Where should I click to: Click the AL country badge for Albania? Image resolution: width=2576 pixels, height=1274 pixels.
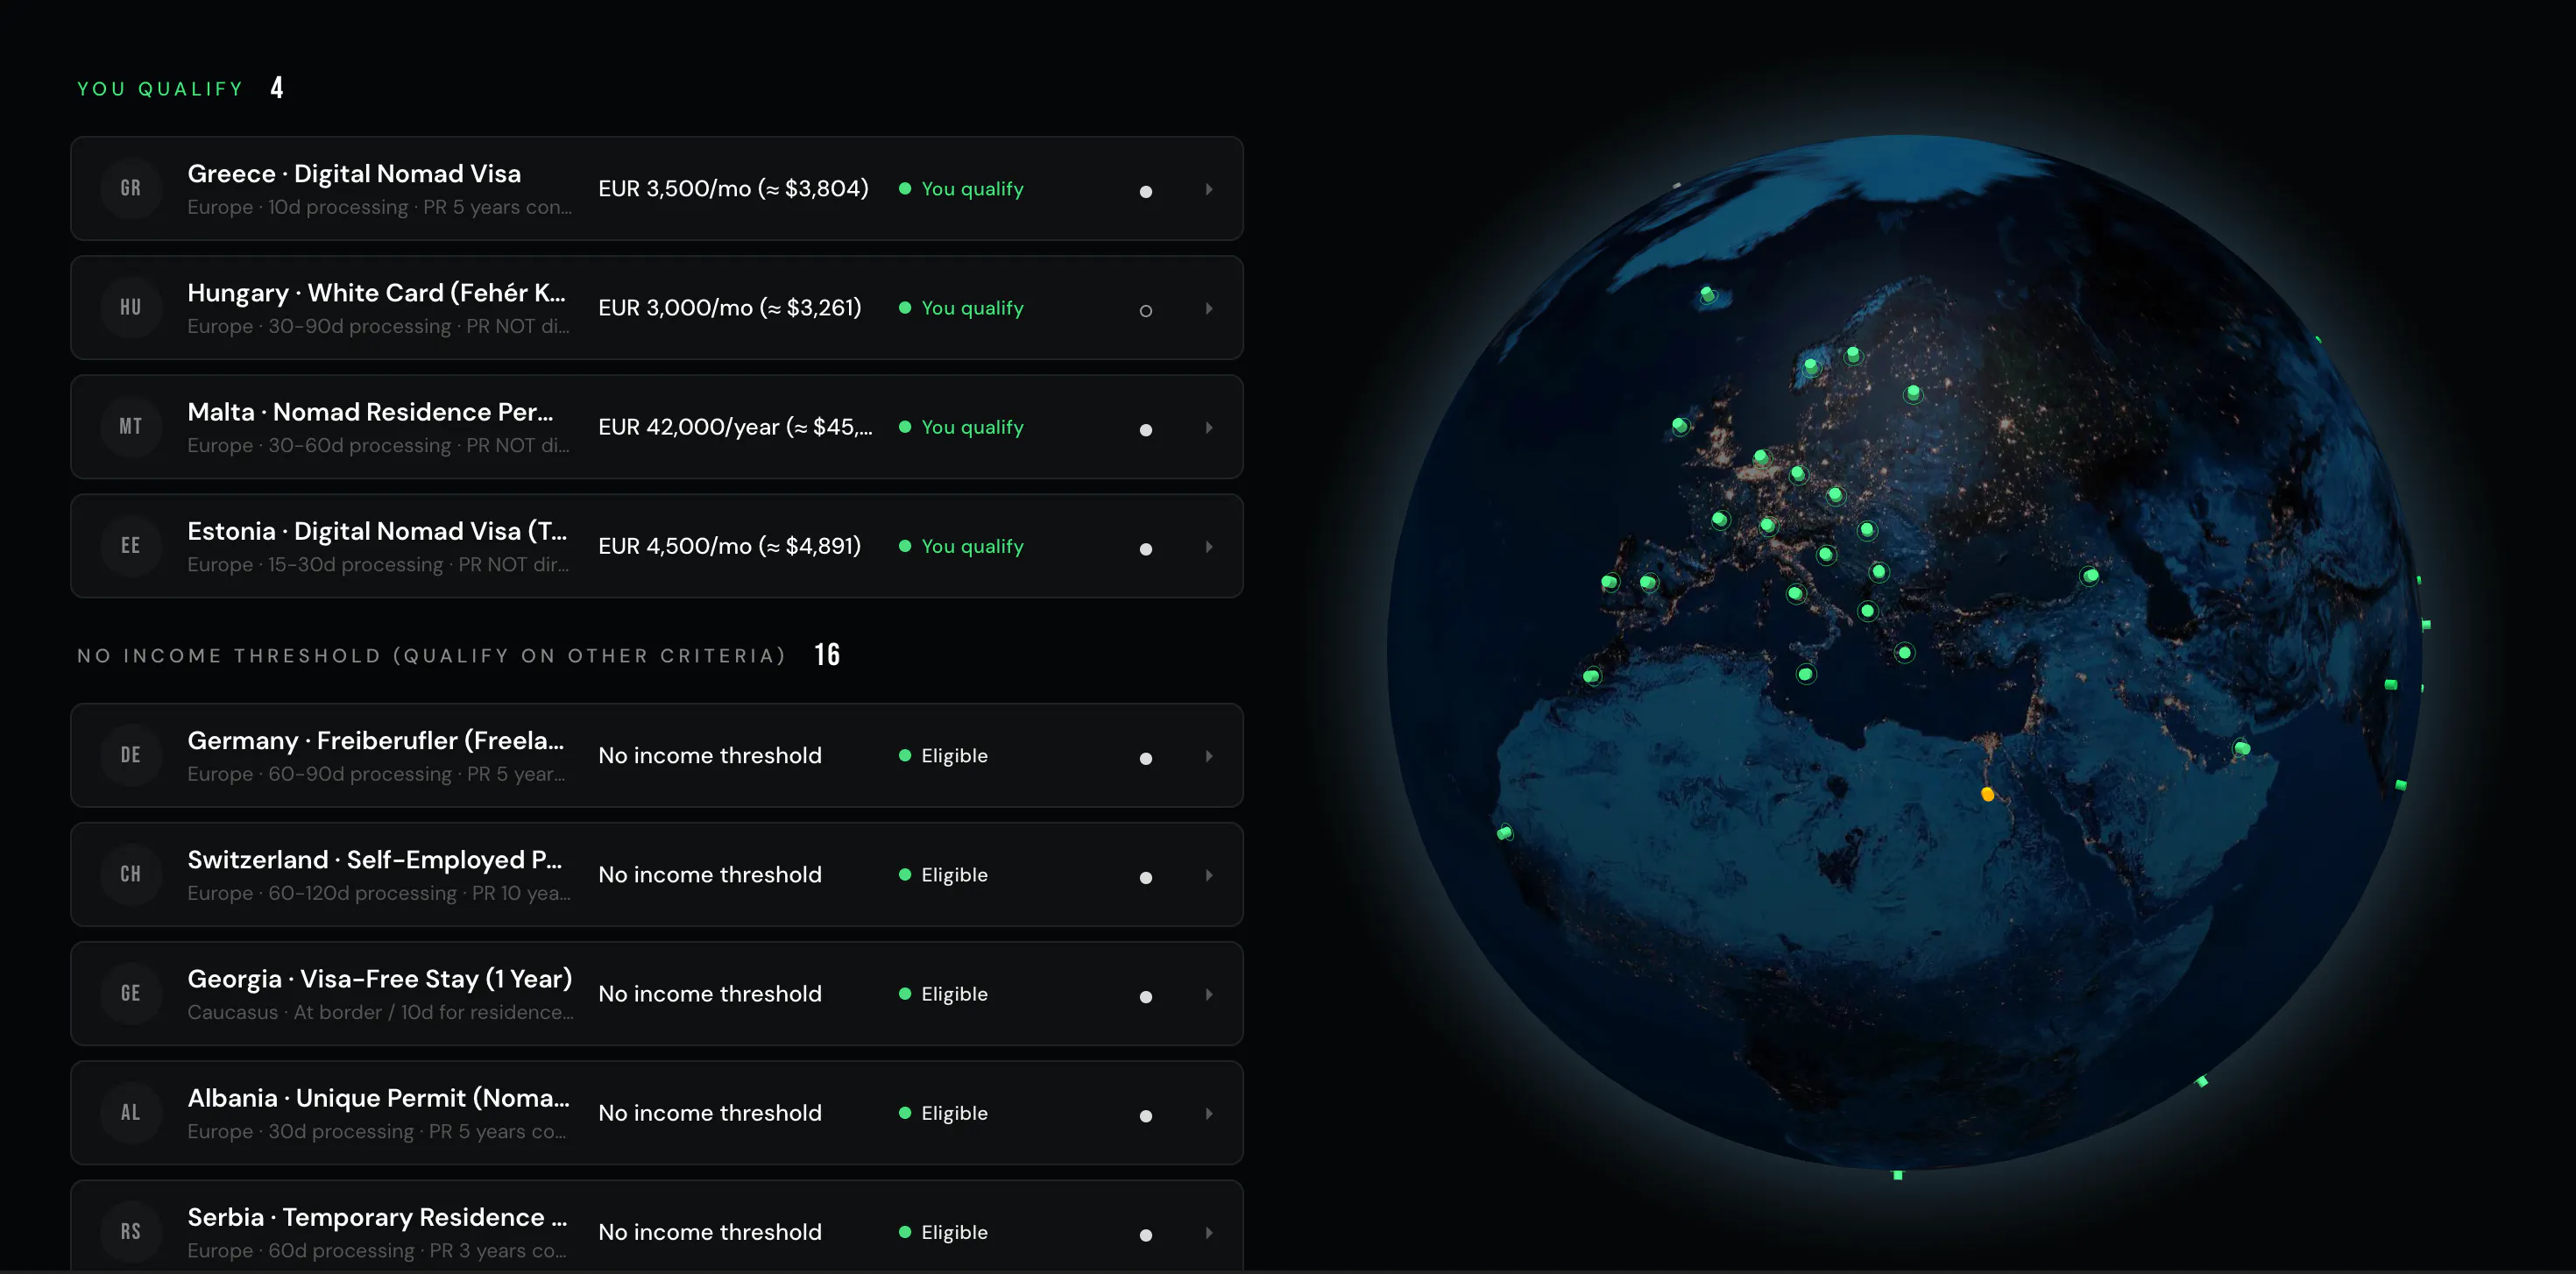click(x=131, y=1112)
